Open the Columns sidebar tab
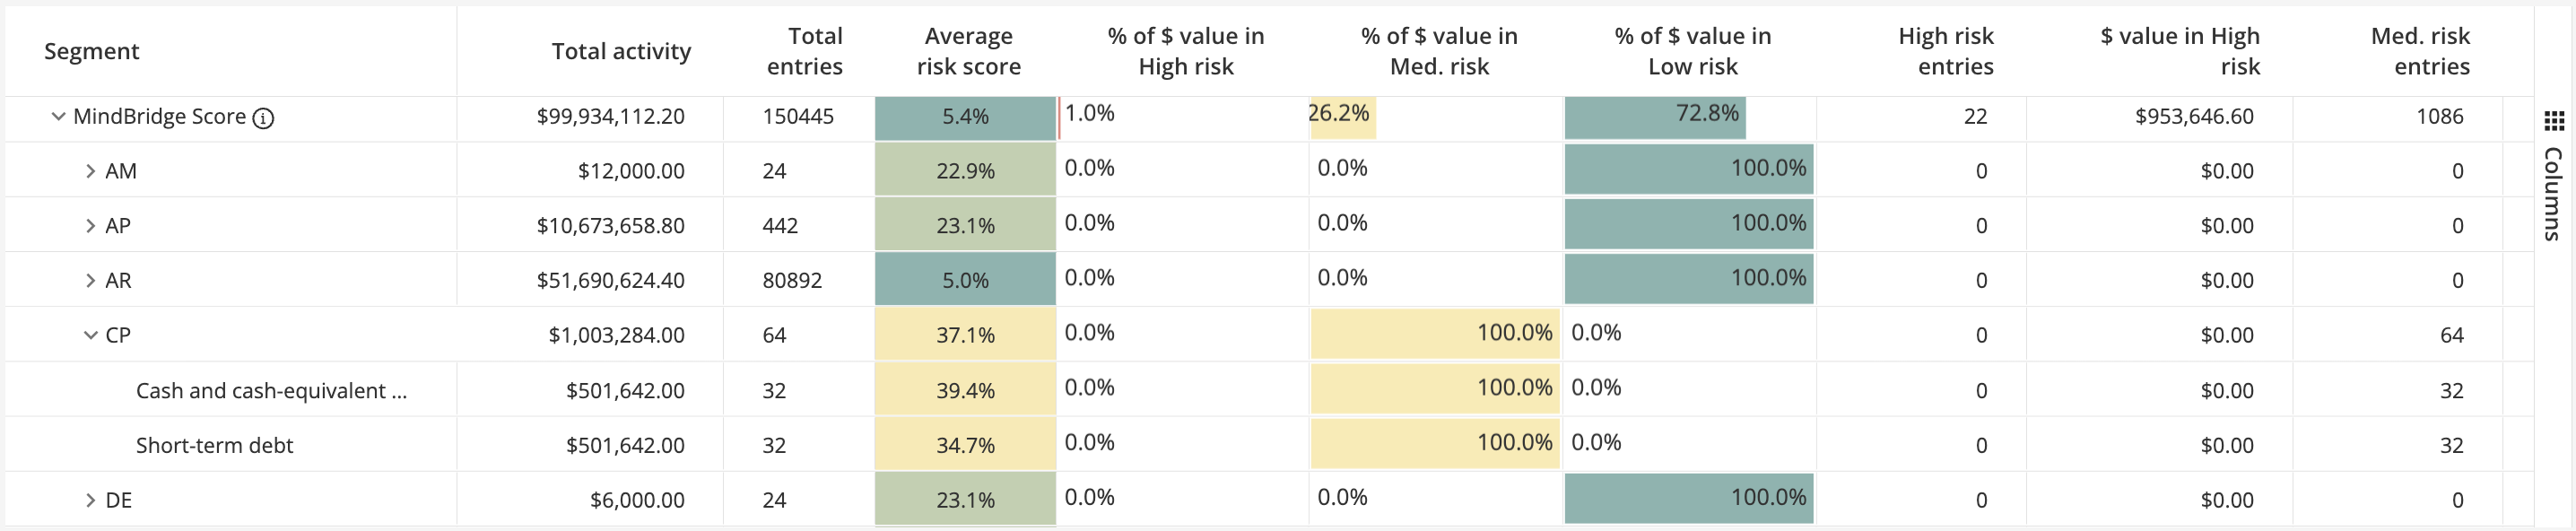 pos(2554,195)
